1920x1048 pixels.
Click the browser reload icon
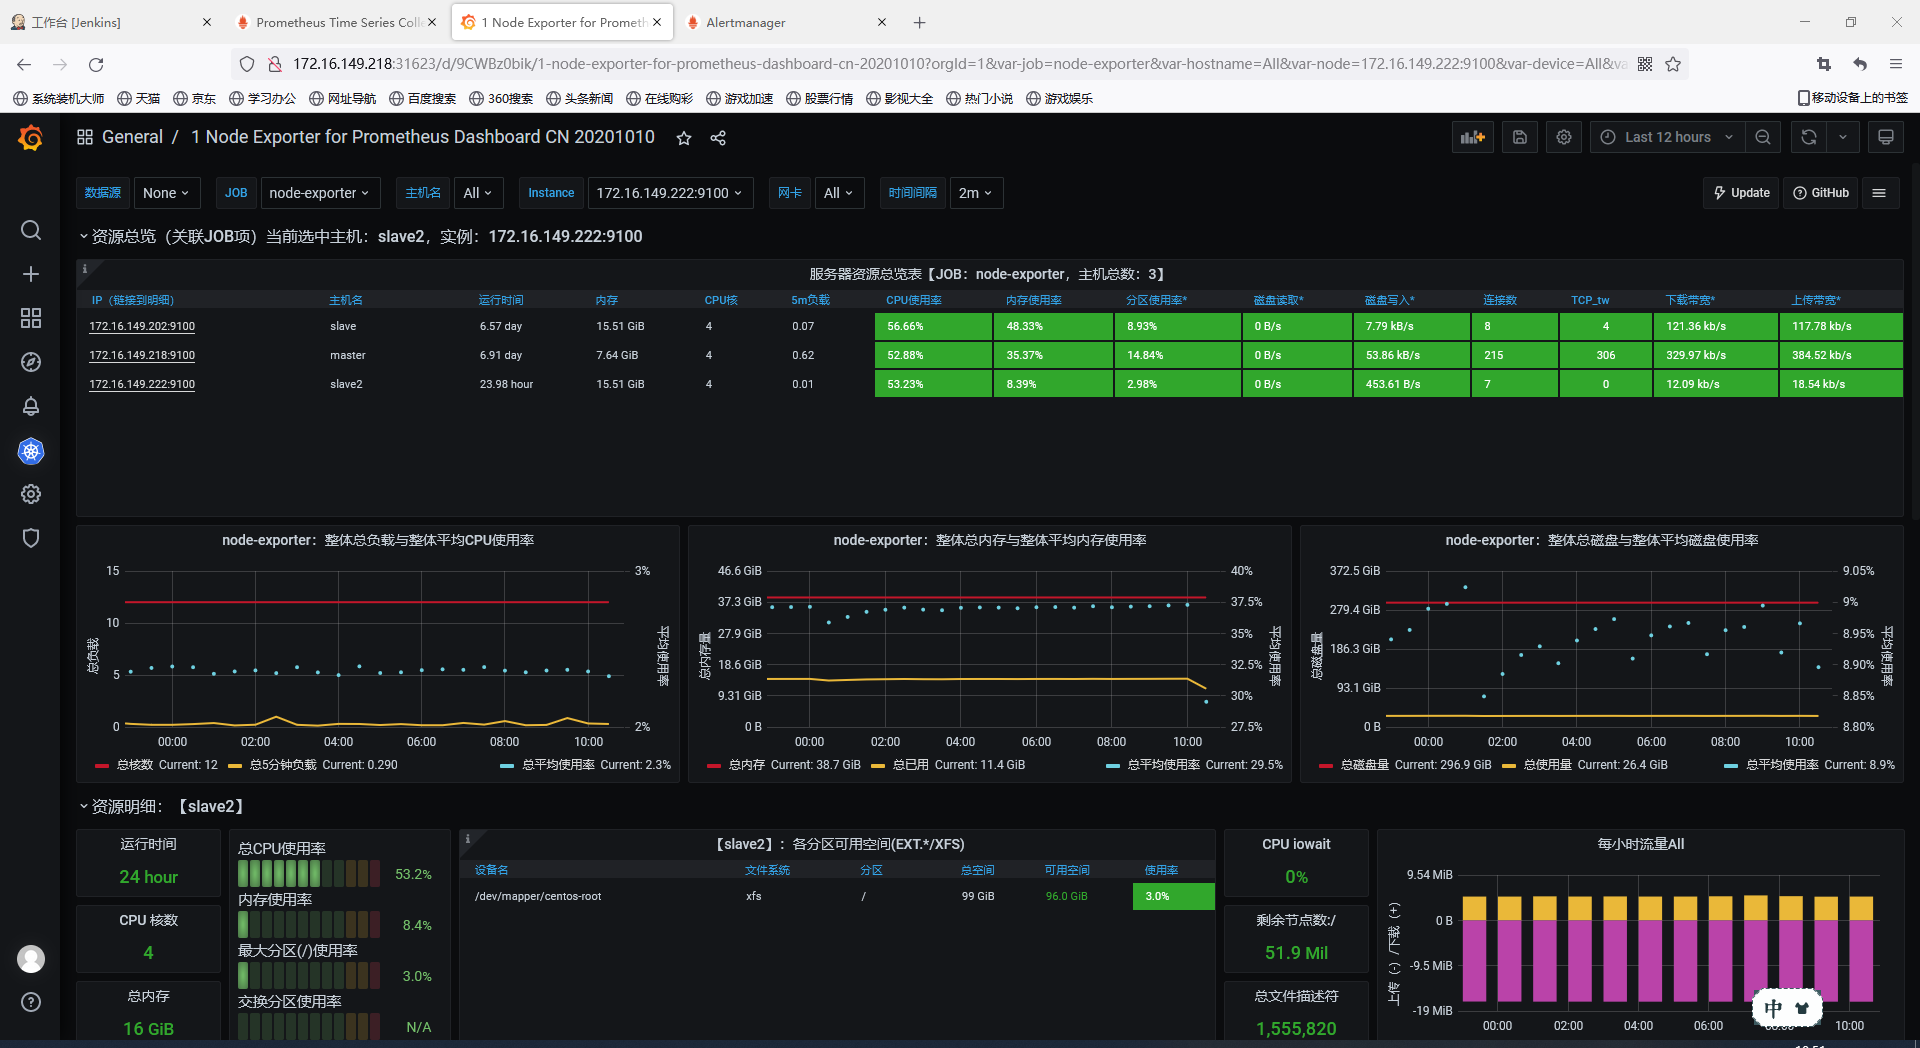pos(96,64)
